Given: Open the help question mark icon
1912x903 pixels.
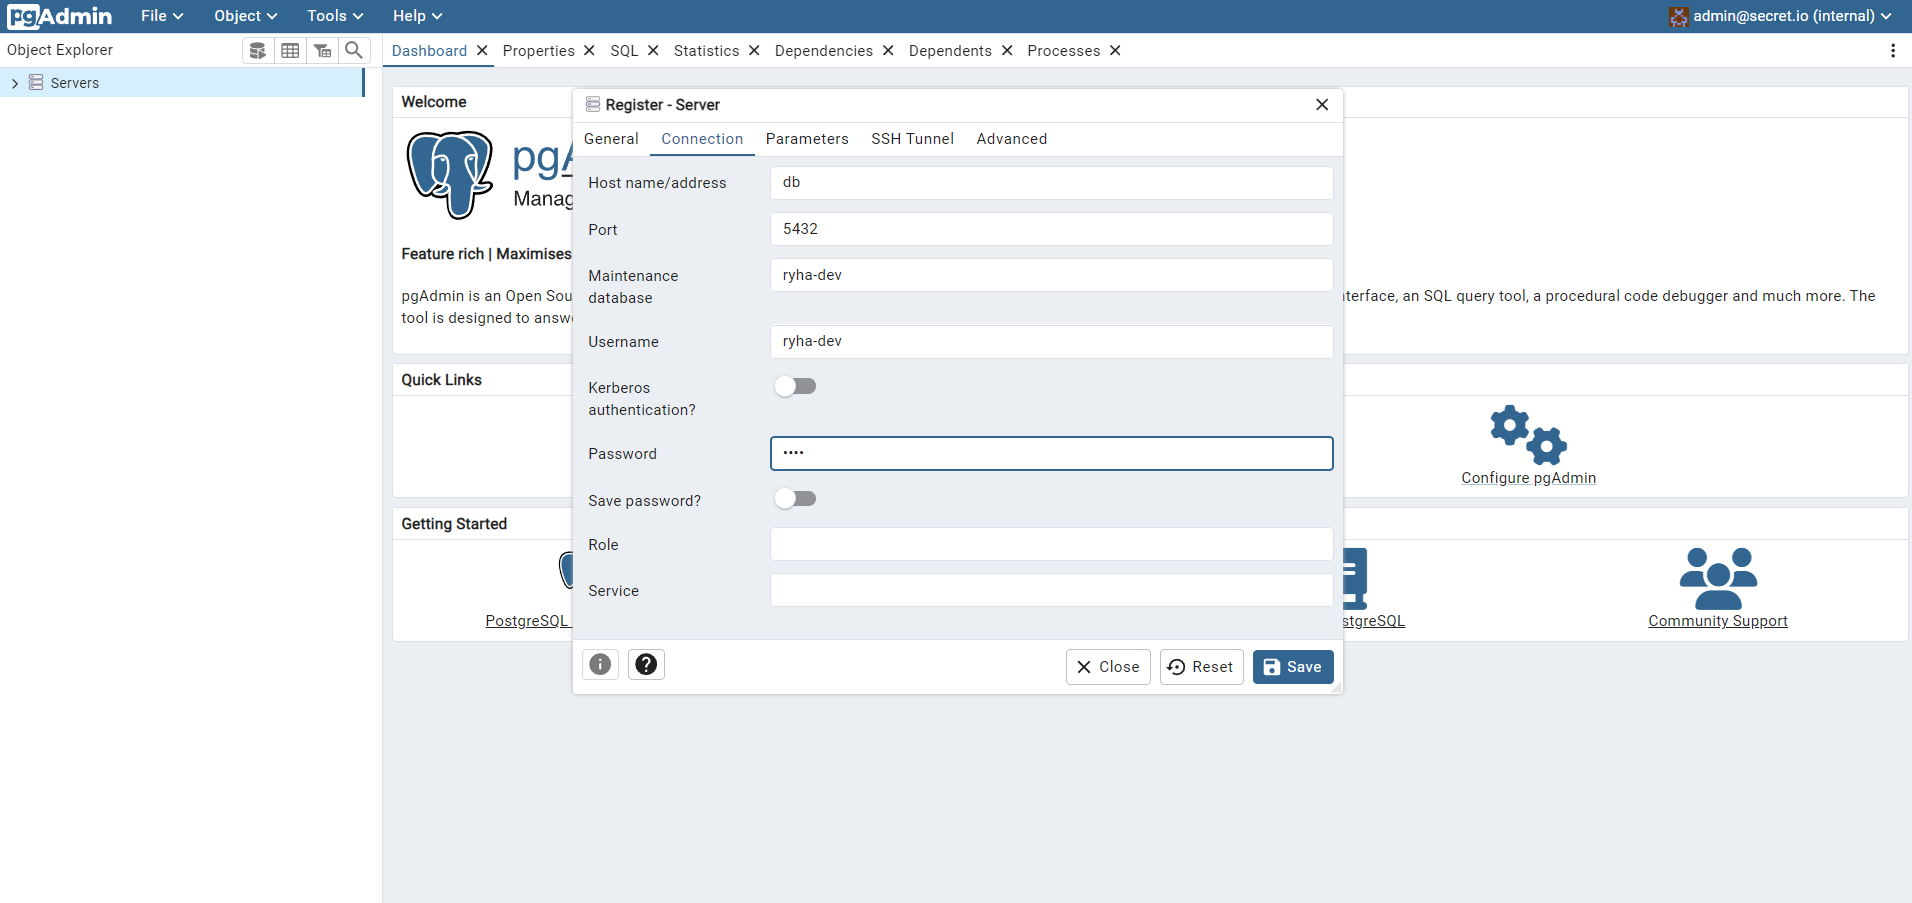Looking at the screenshot, I should 646,664.
